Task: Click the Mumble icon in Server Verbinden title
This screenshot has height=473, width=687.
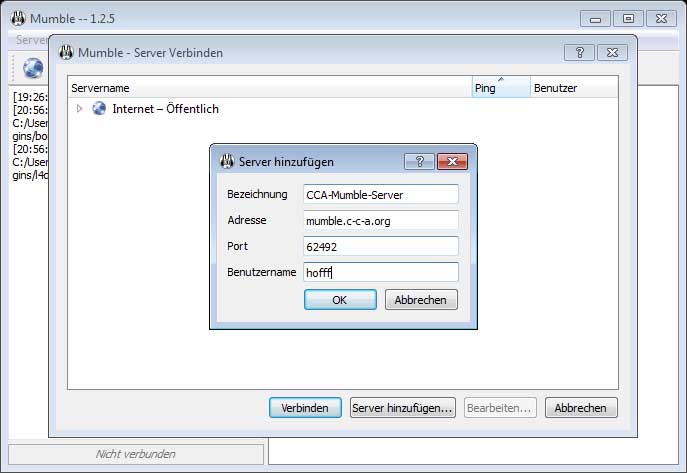Action: 66,53
